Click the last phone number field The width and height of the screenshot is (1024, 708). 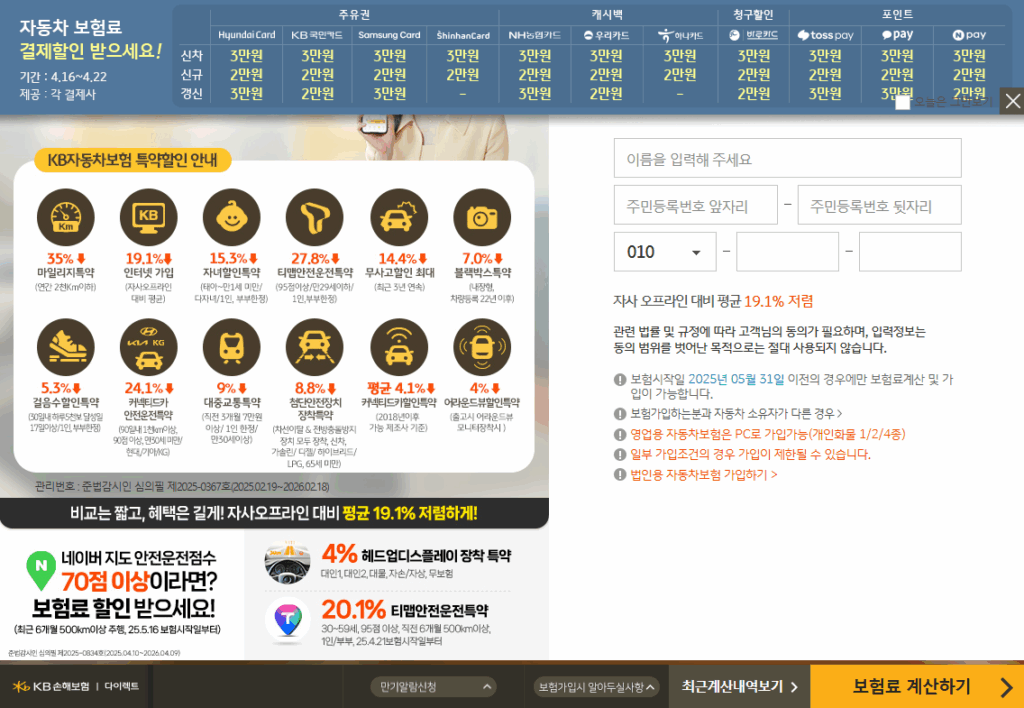coord(910,251)
